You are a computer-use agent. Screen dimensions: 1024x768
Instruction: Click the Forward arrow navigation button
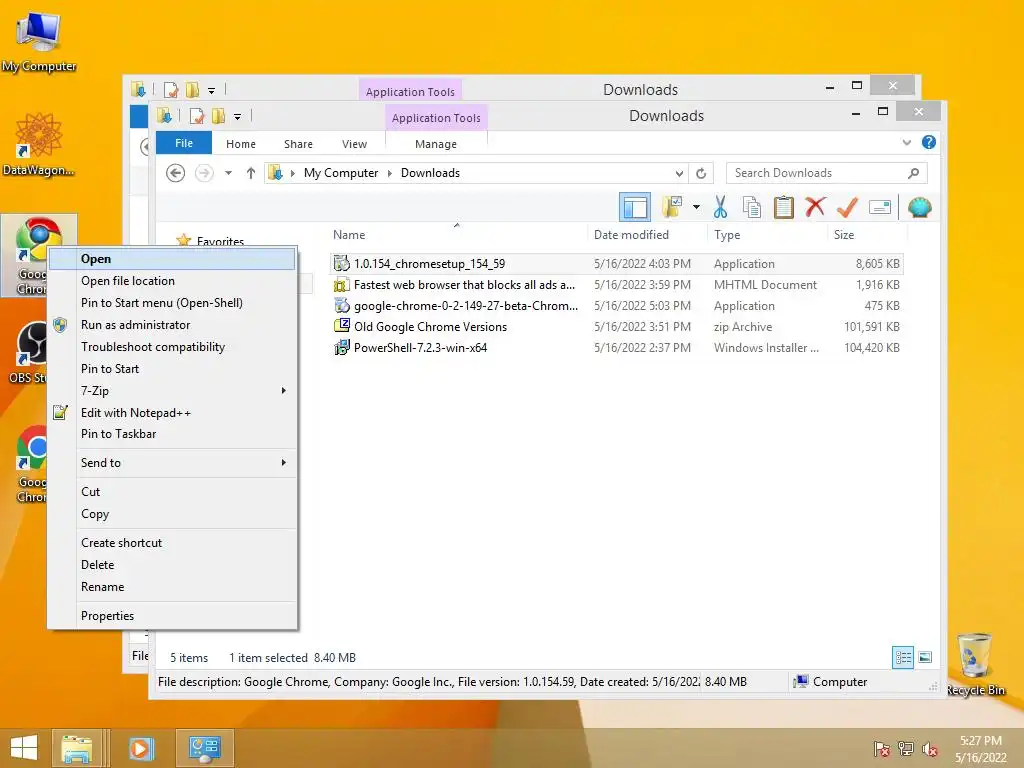(204, 173)
